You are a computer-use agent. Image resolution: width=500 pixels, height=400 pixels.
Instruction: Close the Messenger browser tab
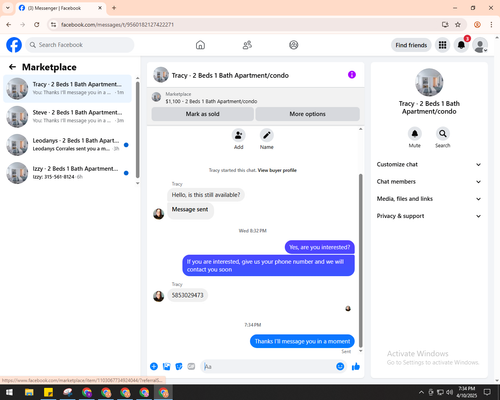coord(100,8)
